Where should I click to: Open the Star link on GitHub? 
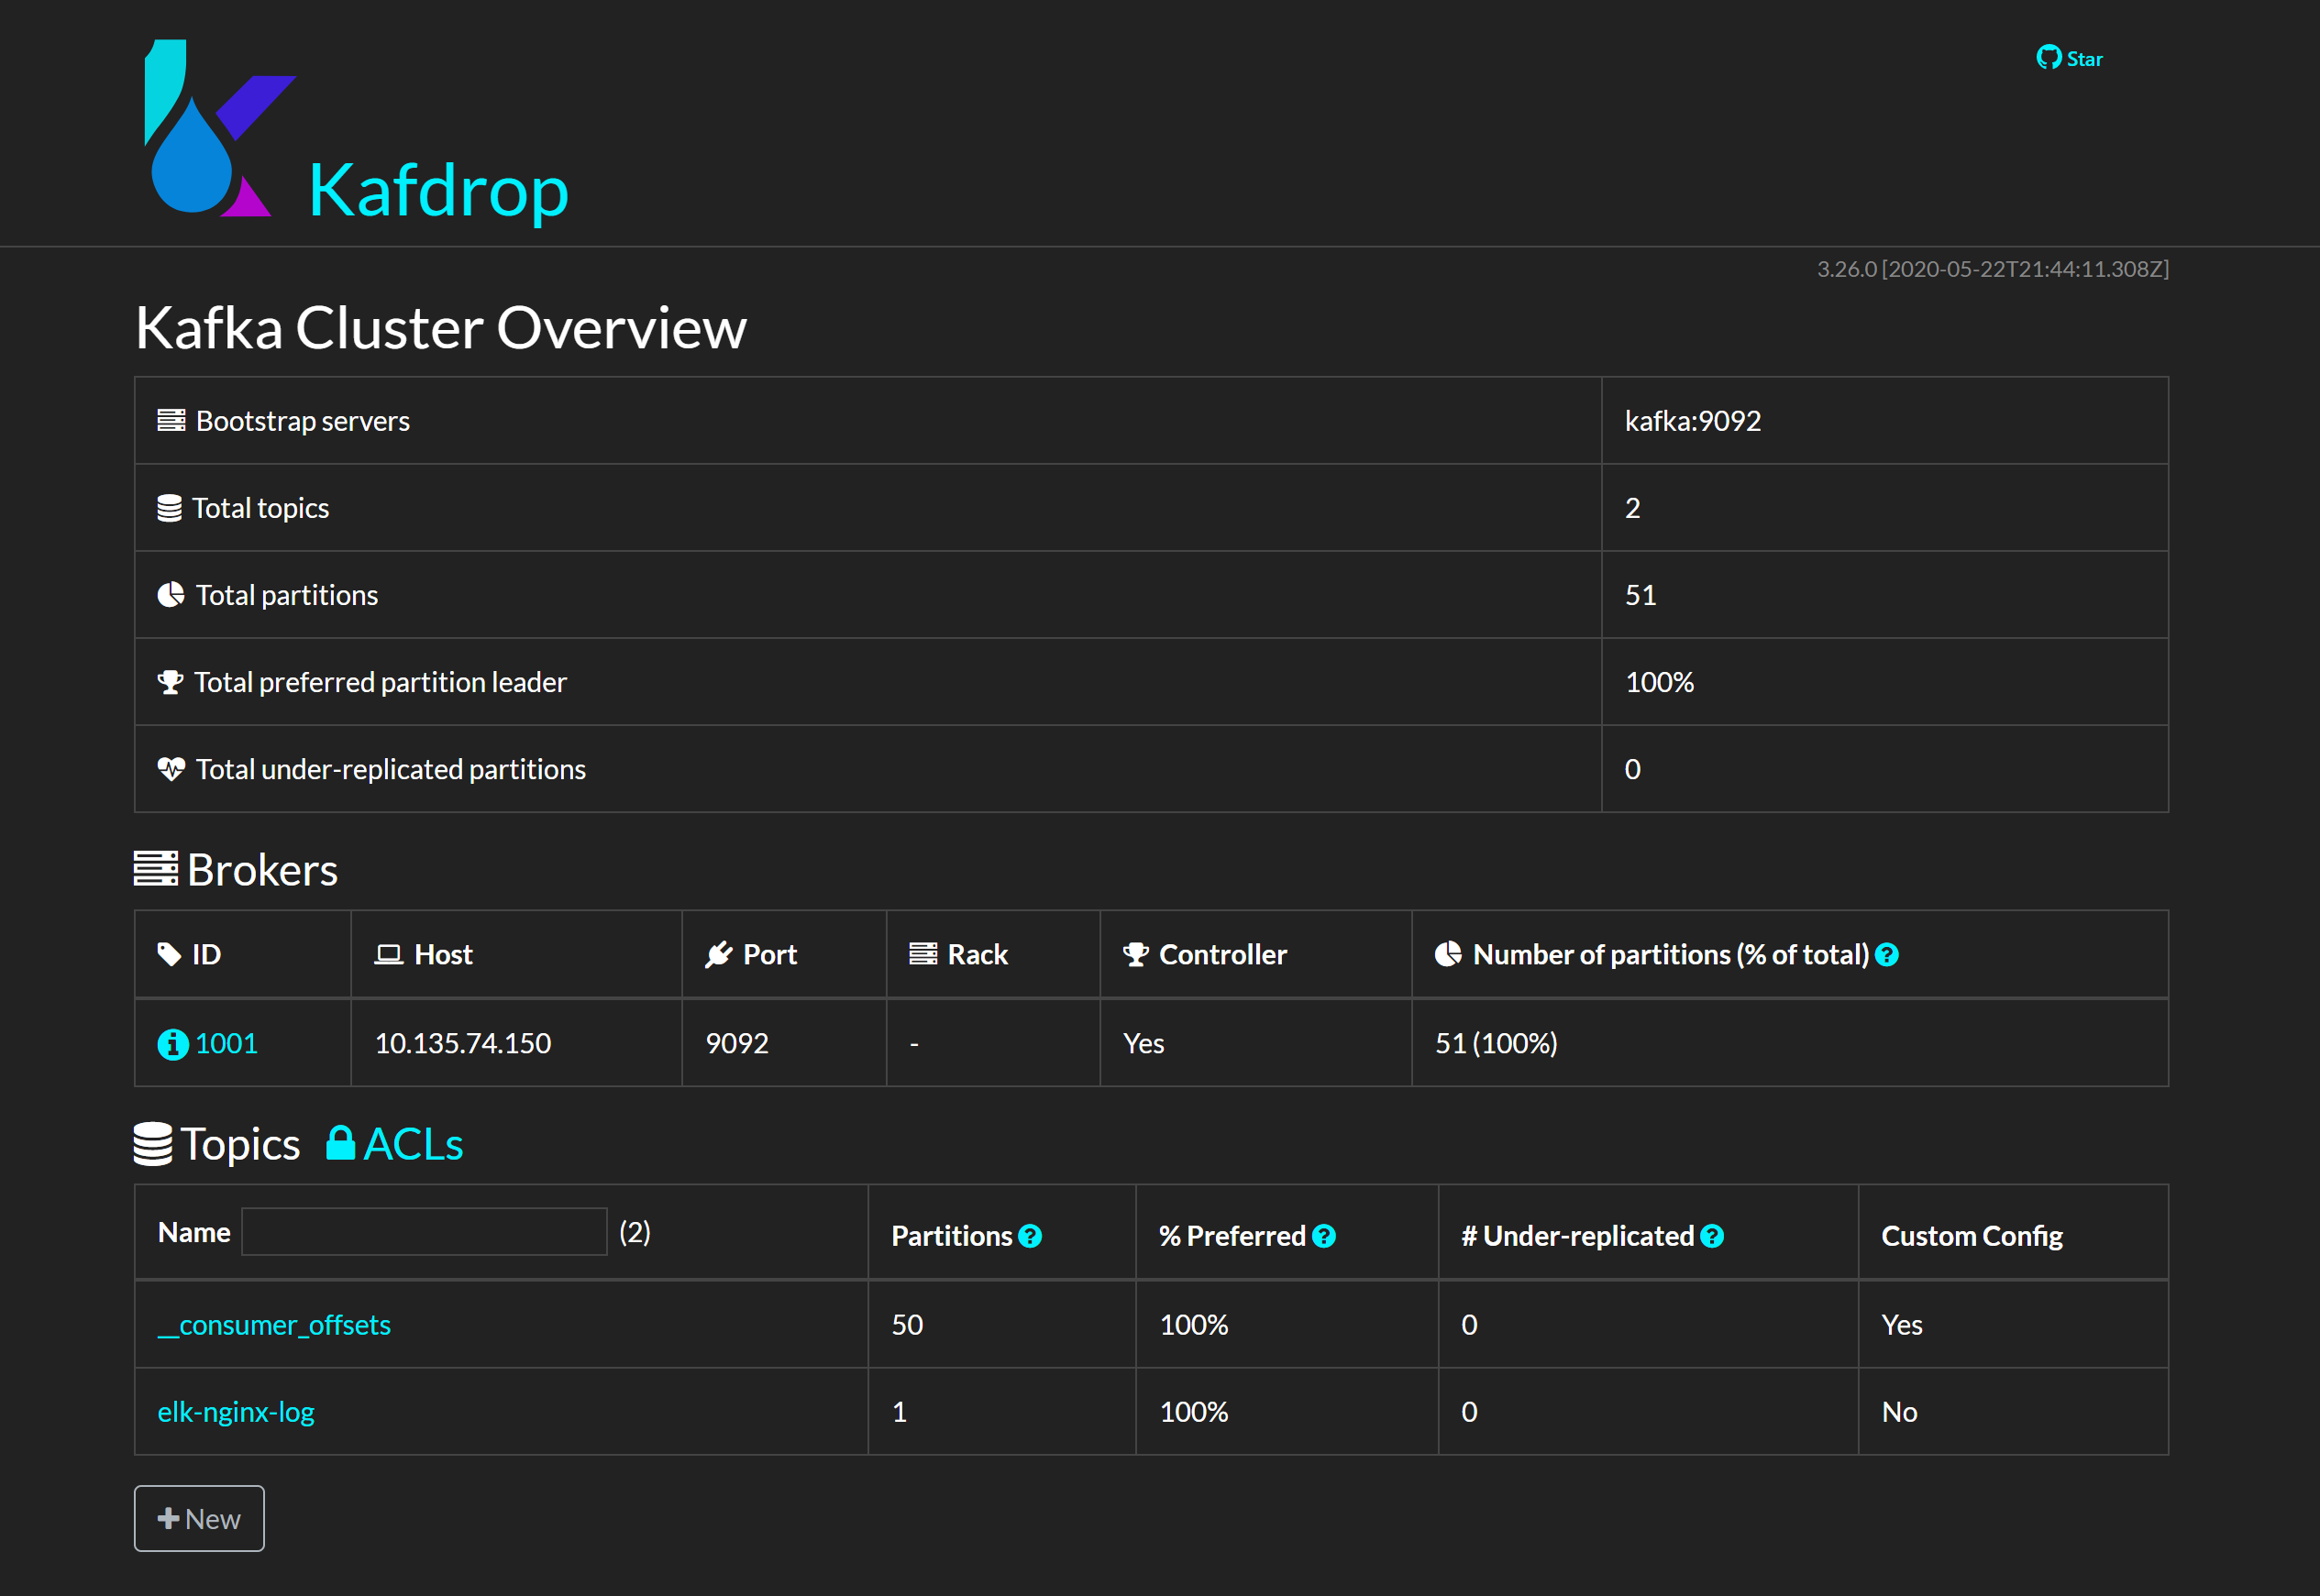click(2069, 58)
